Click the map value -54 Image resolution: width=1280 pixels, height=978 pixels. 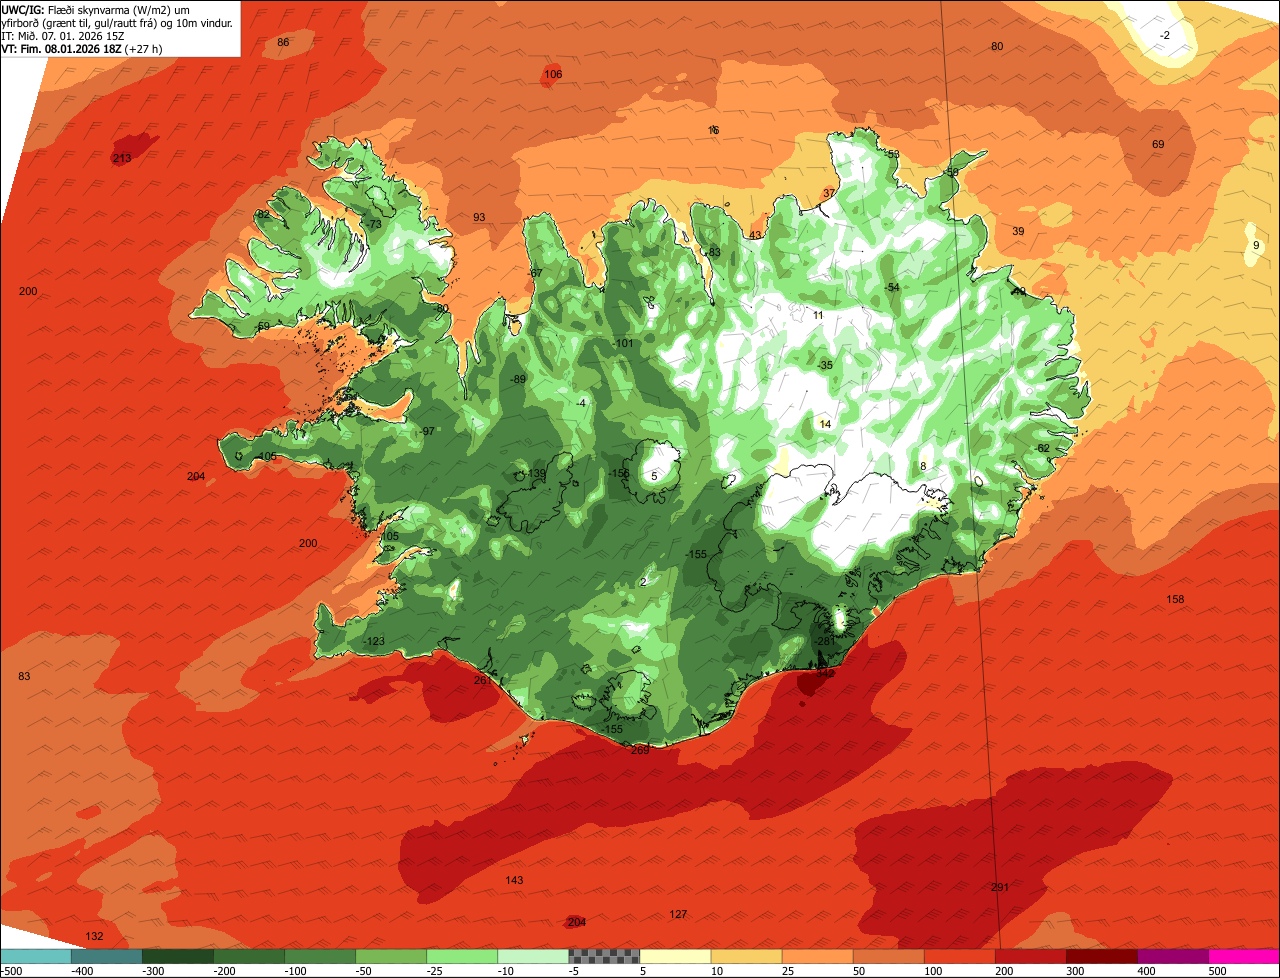[892, 287]
